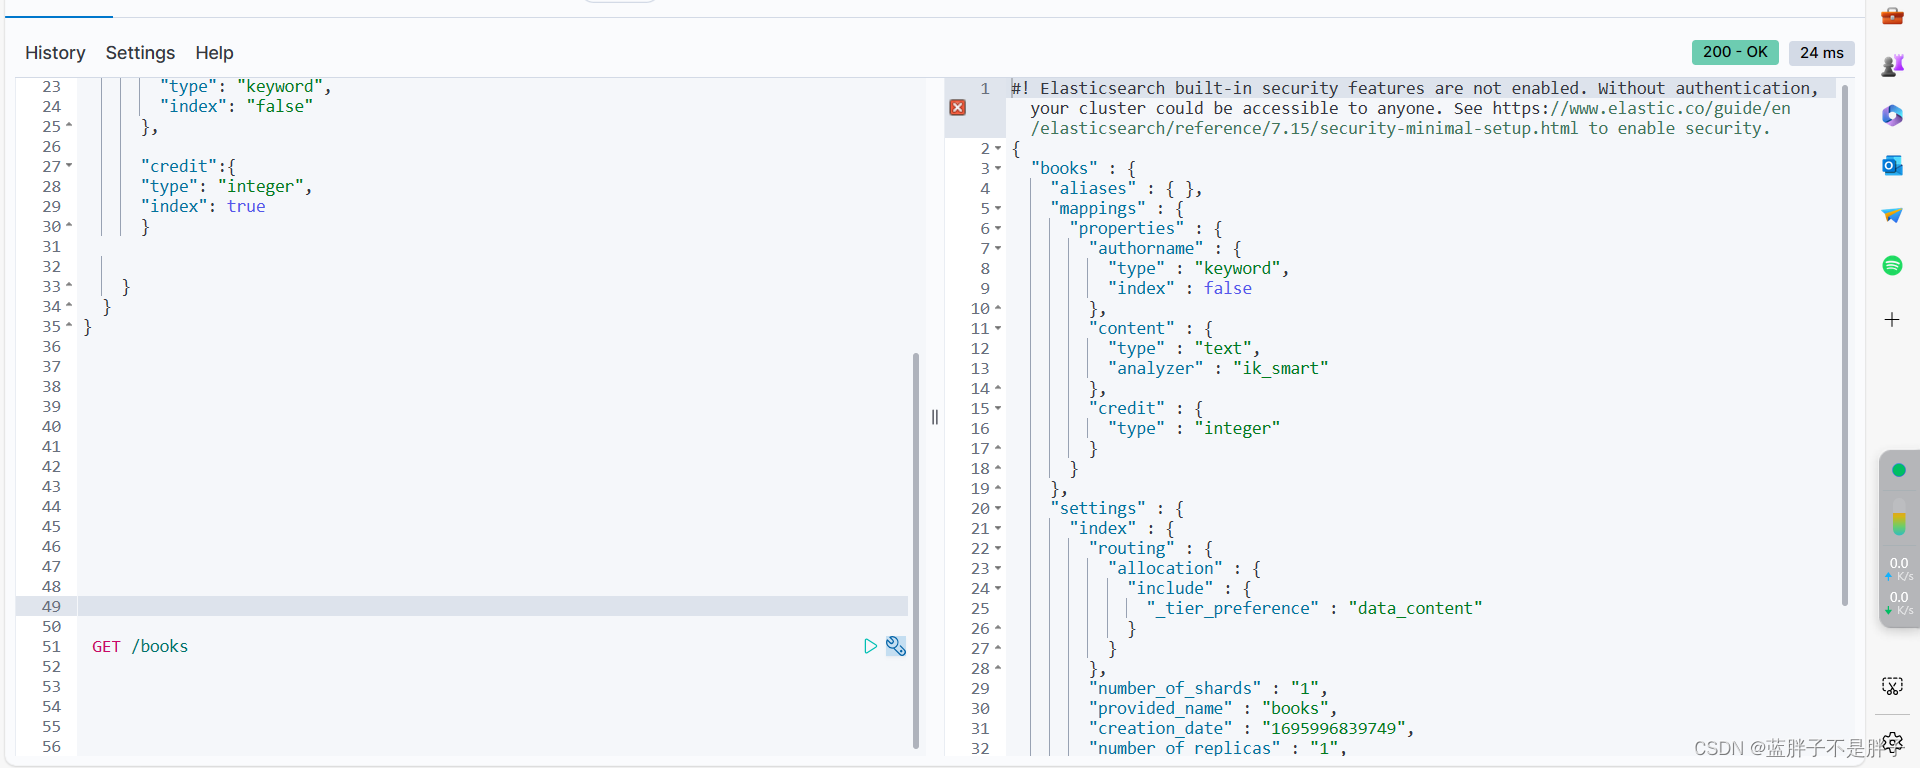Click "type": "integer" in request editor line 28
The image size is (1920, 768).
tap(226, 186)
